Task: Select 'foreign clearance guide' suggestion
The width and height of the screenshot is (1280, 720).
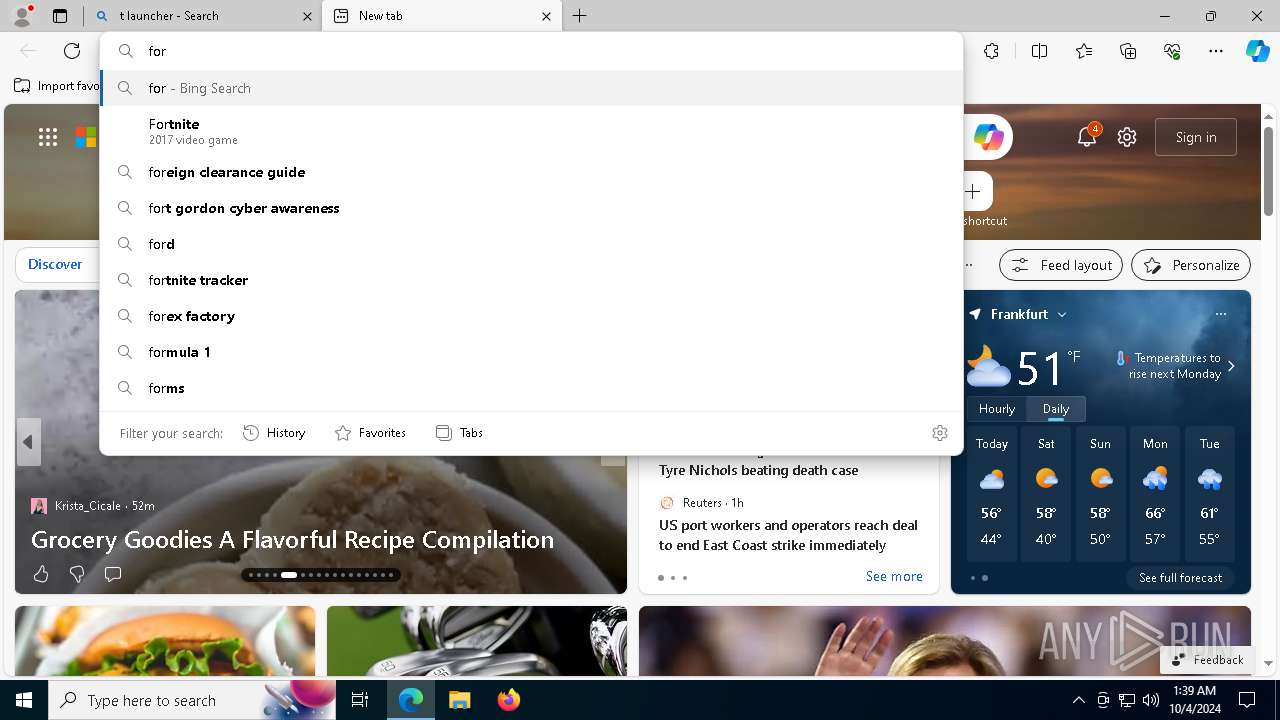Action: pos(531,172)
